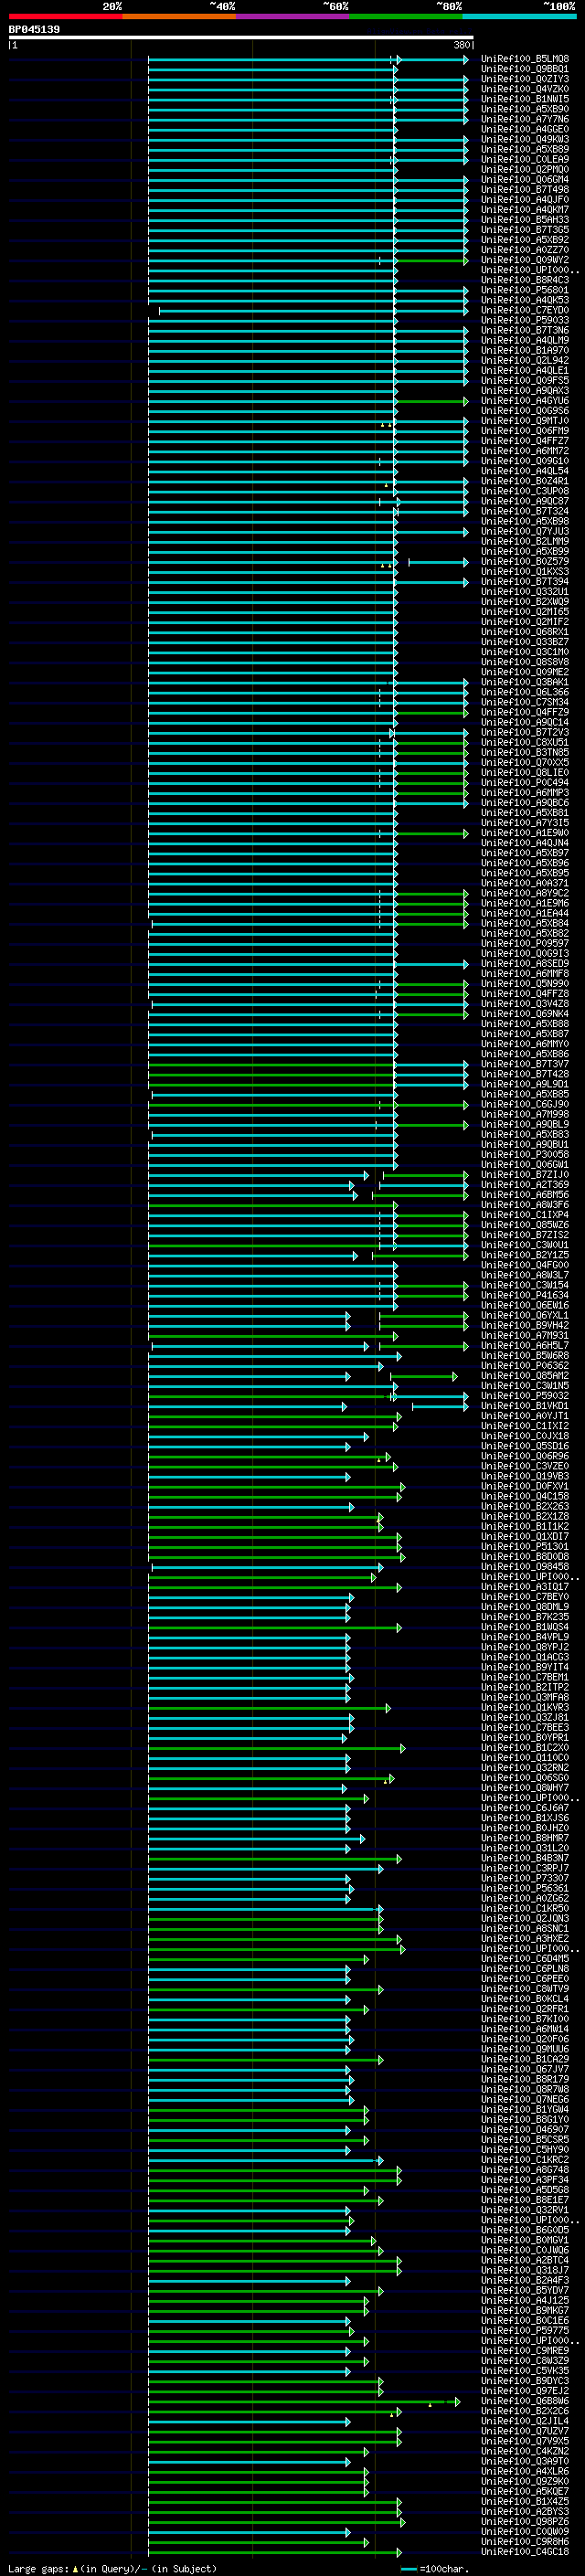Image resolution: width=585 pixels, height=2576 pixels.
Task: Select hit label UniRef100_Q98PZ6
Action: (525, 2521)
